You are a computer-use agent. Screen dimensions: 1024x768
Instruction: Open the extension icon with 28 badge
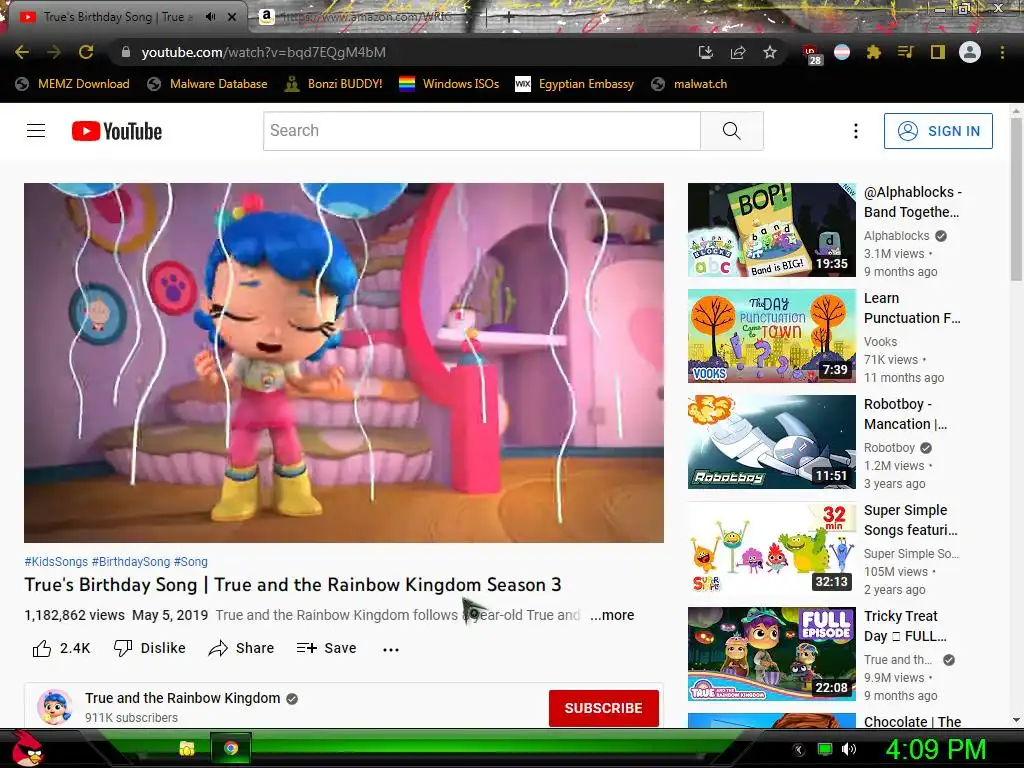812,54
